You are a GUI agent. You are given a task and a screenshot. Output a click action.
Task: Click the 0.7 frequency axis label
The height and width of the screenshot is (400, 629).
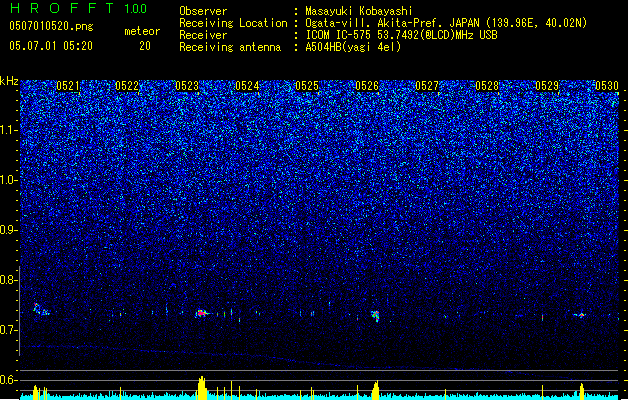pyautogui.click(x=9, y=330)
